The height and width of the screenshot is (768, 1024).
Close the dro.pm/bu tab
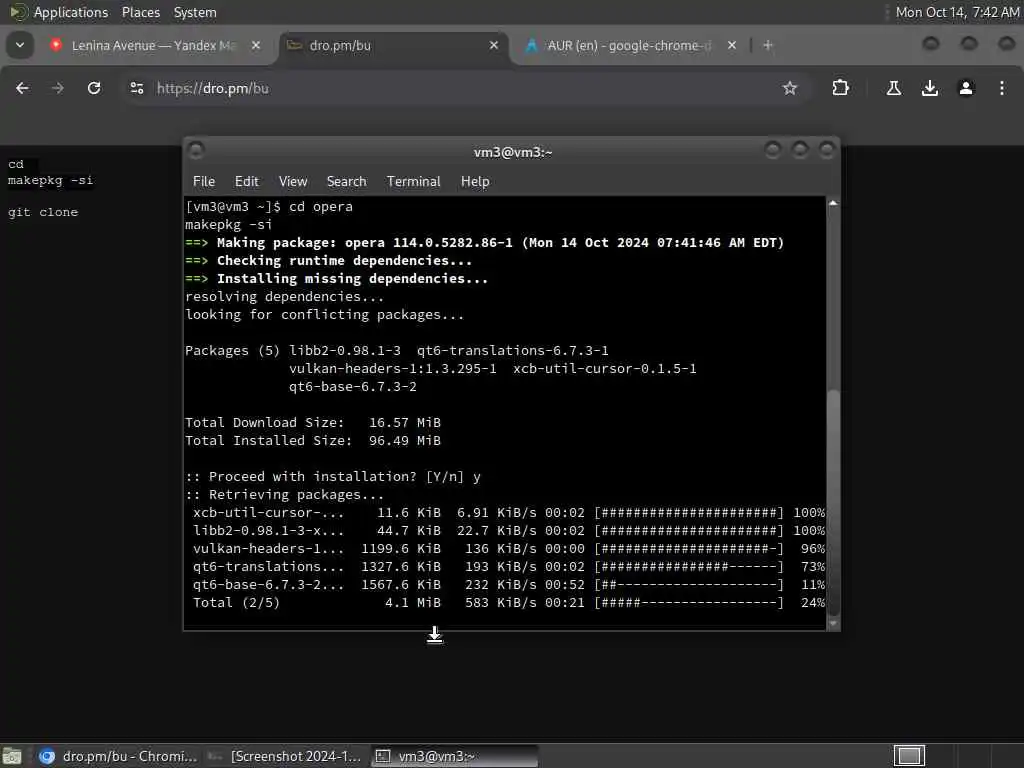point(494,45)
